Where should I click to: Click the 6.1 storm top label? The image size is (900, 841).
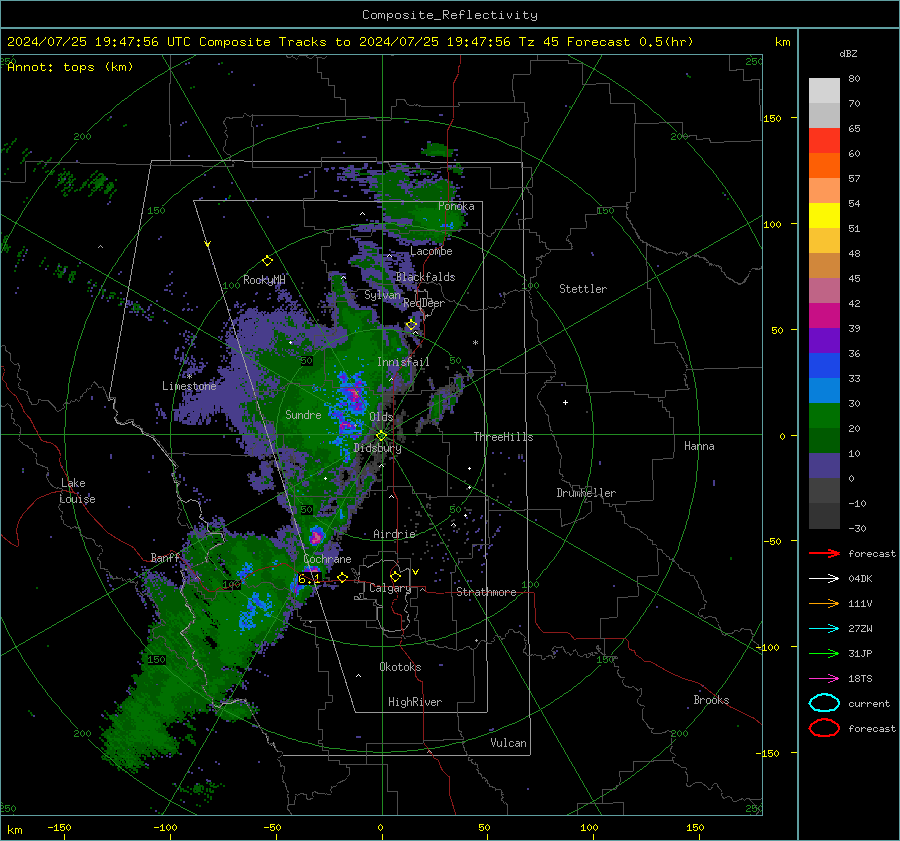click(x=309, y=579)
